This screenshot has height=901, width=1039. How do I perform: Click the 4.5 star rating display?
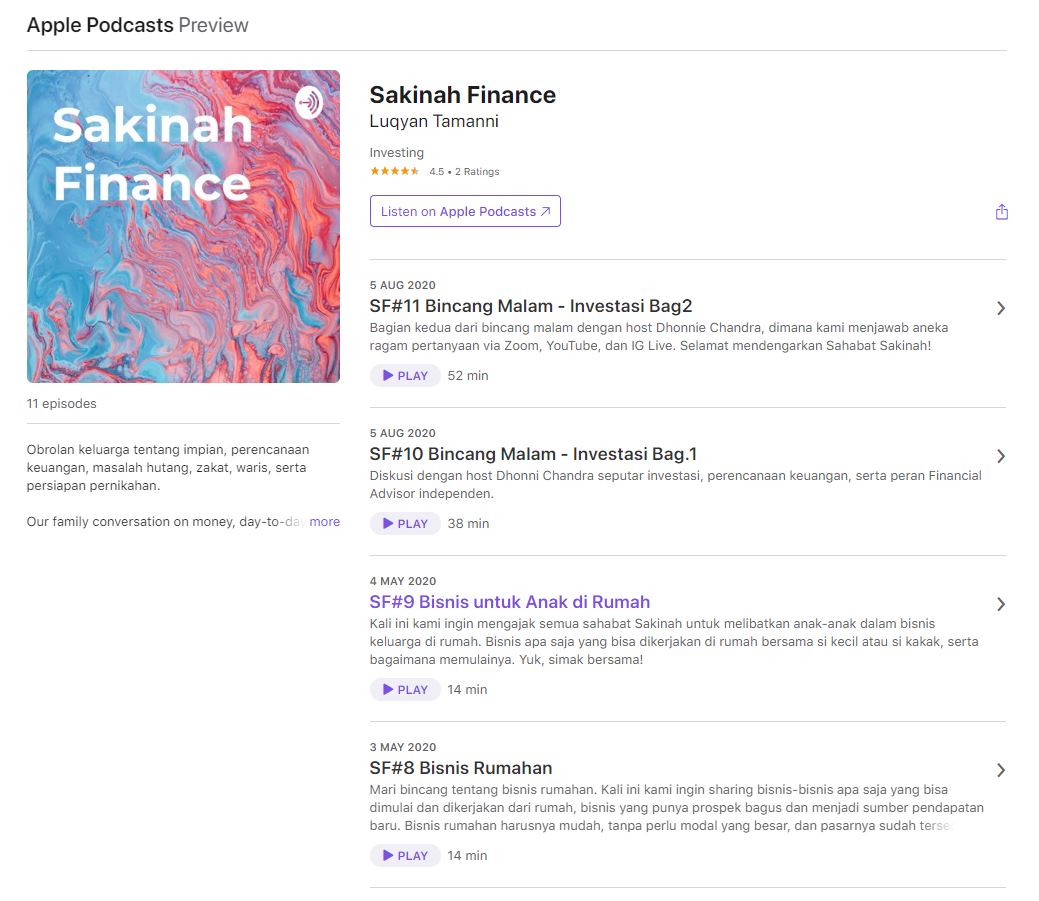434,172
